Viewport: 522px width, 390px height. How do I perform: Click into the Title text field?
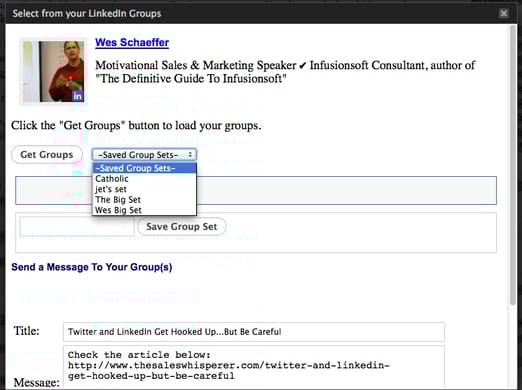pyautogui.click(x=254, y=332)
